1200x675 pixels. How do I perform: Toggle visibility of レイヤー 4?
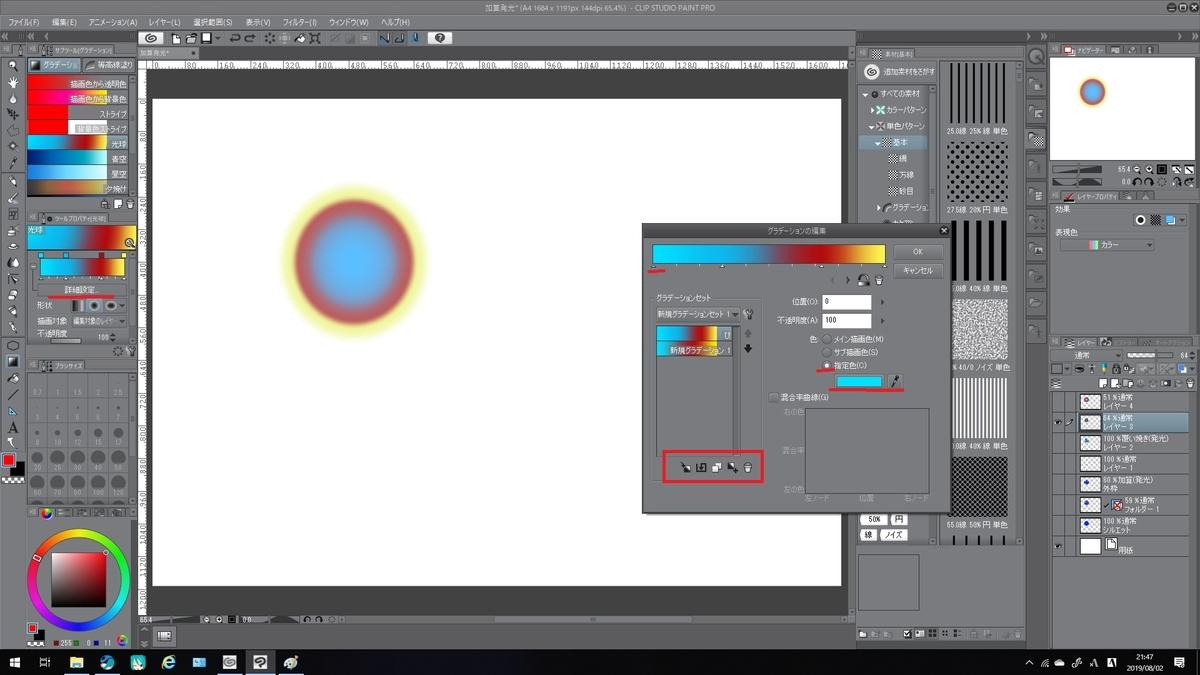(1060, 402)
